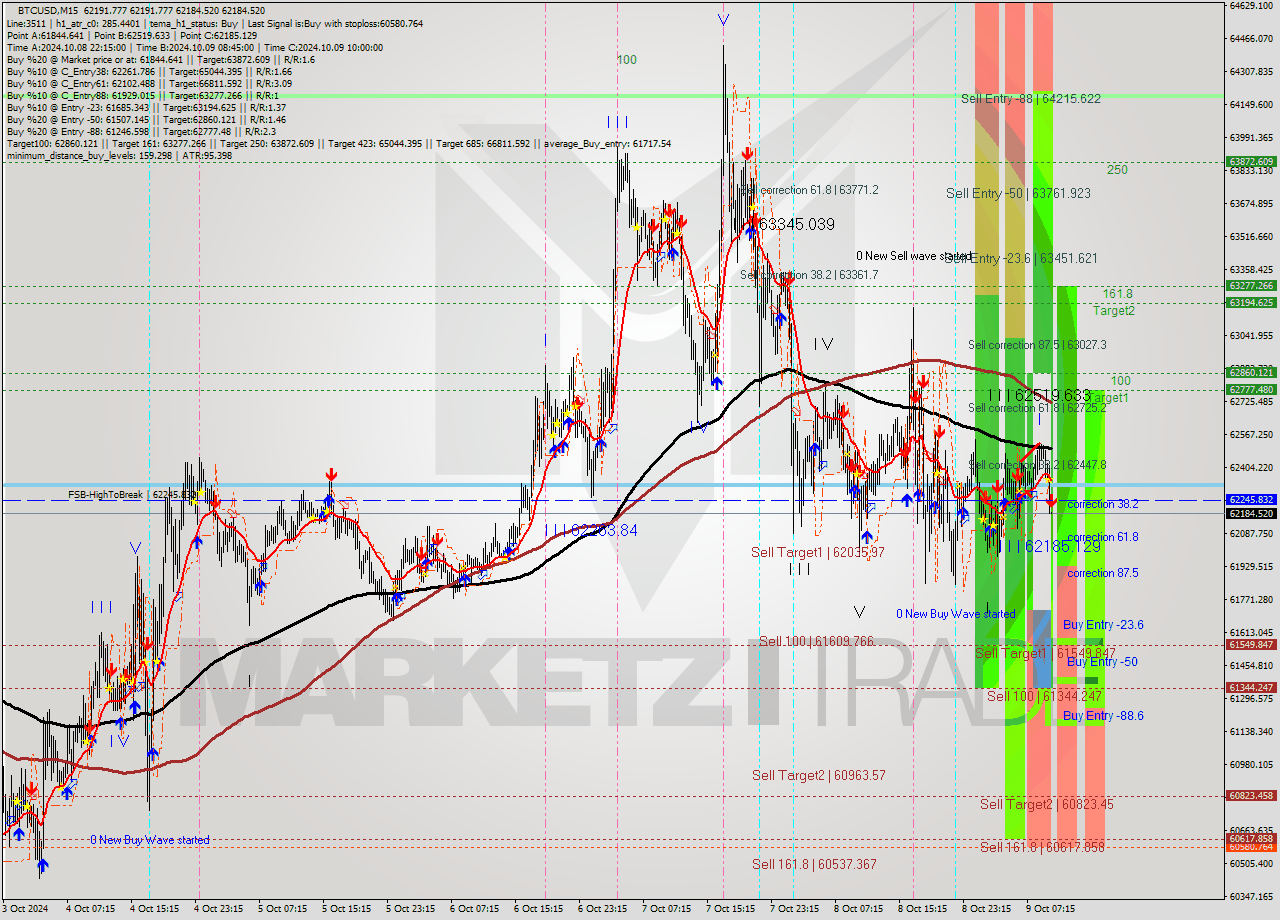Image resolution: width=1280 pixels, height=920 pixels.
Task: Click the red 61549.847 price axis tag
Action: 1251,644
